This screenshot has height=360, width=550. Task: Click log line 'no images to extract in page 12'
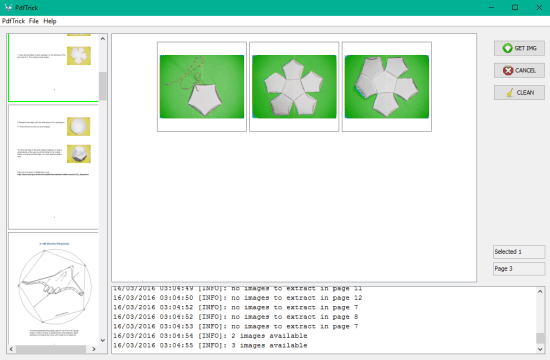pyautogui.click(x=237, y=298)
